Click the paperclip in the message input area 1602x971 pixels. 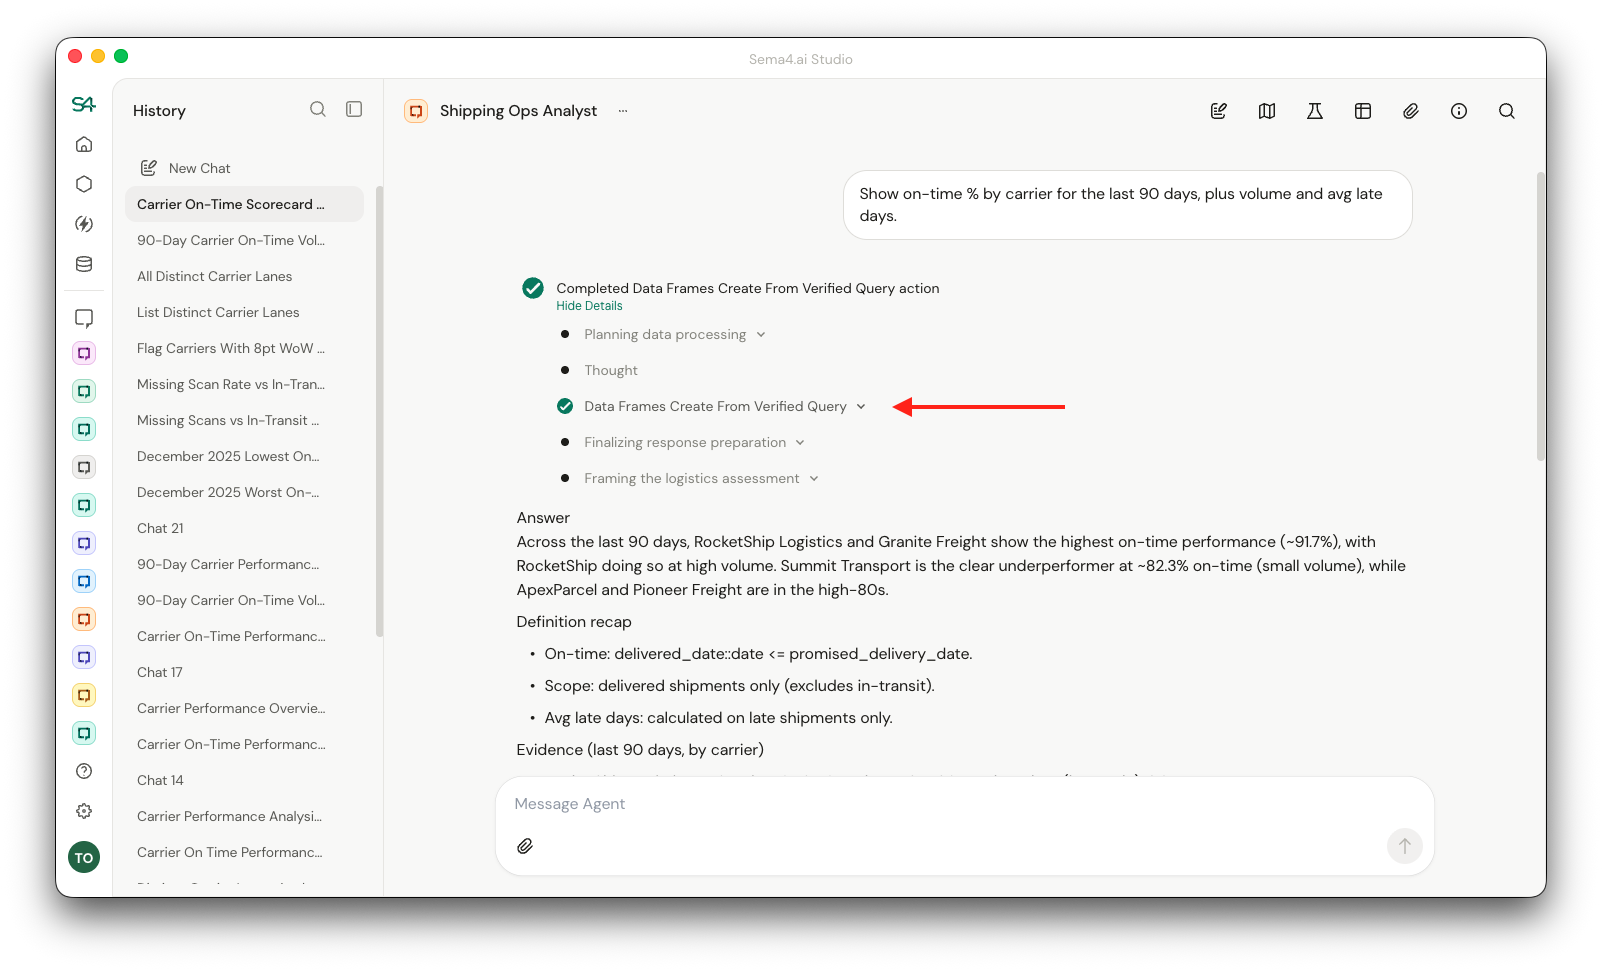pyautogui.click(x=525, y=846)
